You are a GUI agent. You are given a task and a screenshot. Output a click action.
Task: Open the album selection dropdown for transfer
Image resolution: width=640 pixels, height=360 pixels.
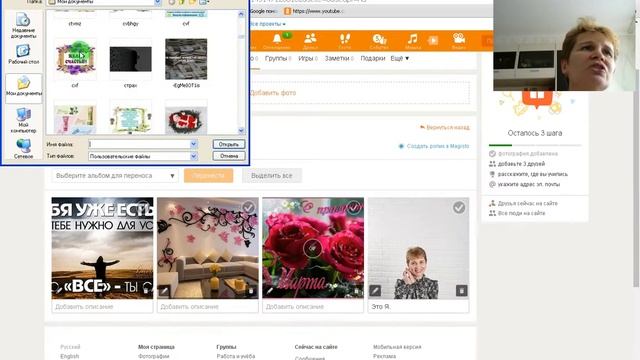pyautogui.click(x=115, y=176)
